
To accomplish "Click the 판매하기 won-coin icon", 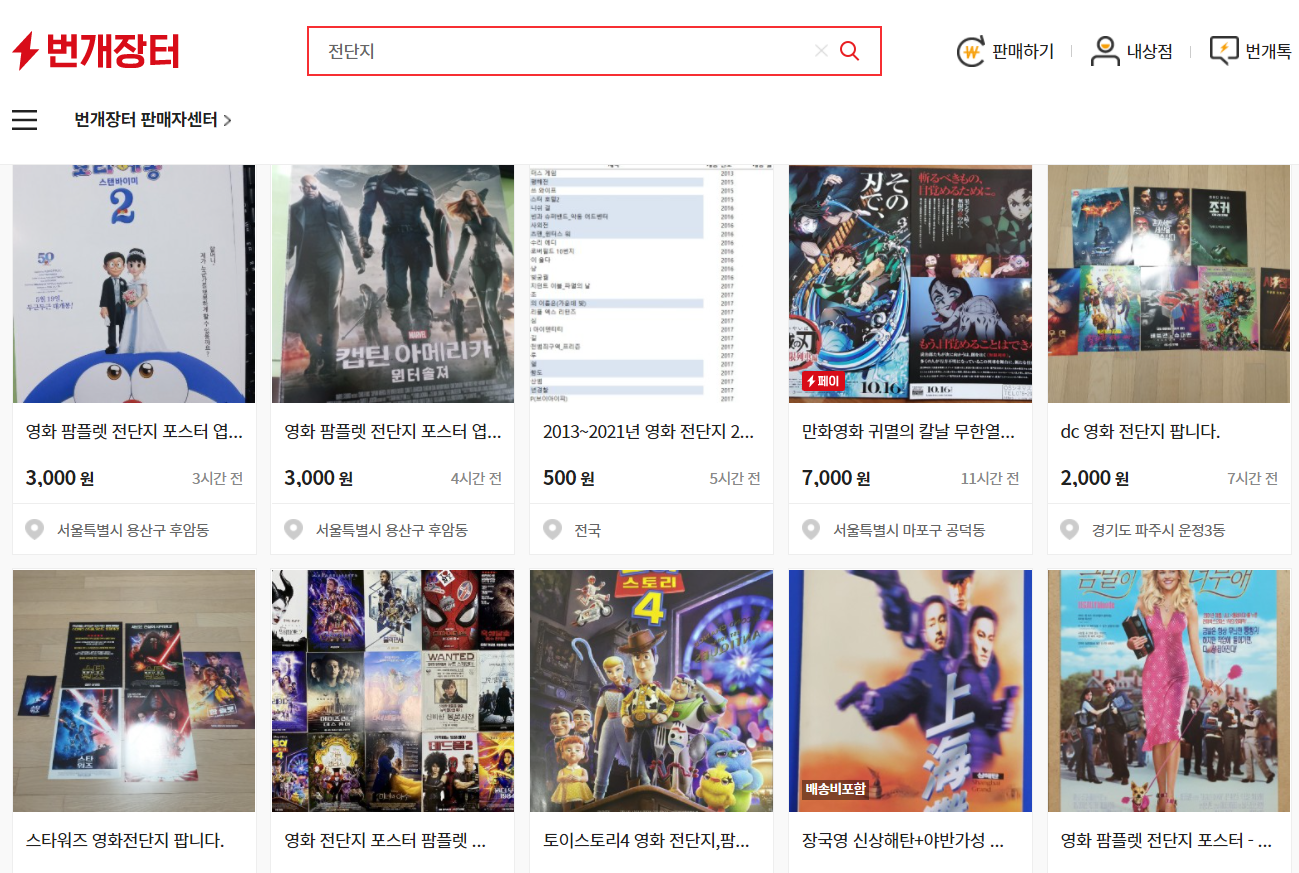I will (x=971, y=51).
